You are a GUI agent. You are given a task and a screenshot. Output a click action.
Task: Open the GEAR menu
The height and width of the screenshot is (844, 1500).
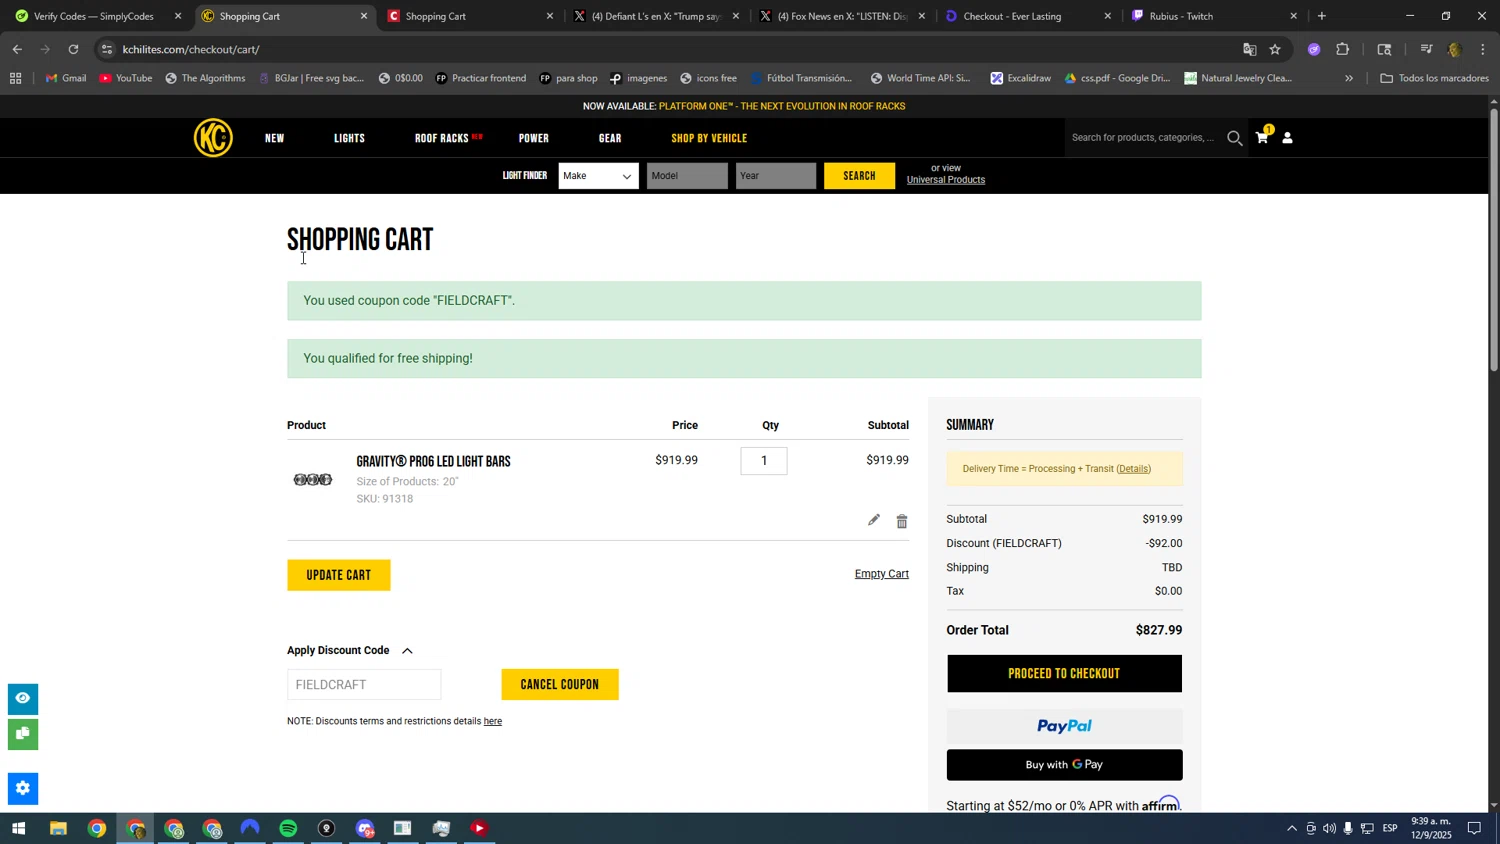pos(610,138)
